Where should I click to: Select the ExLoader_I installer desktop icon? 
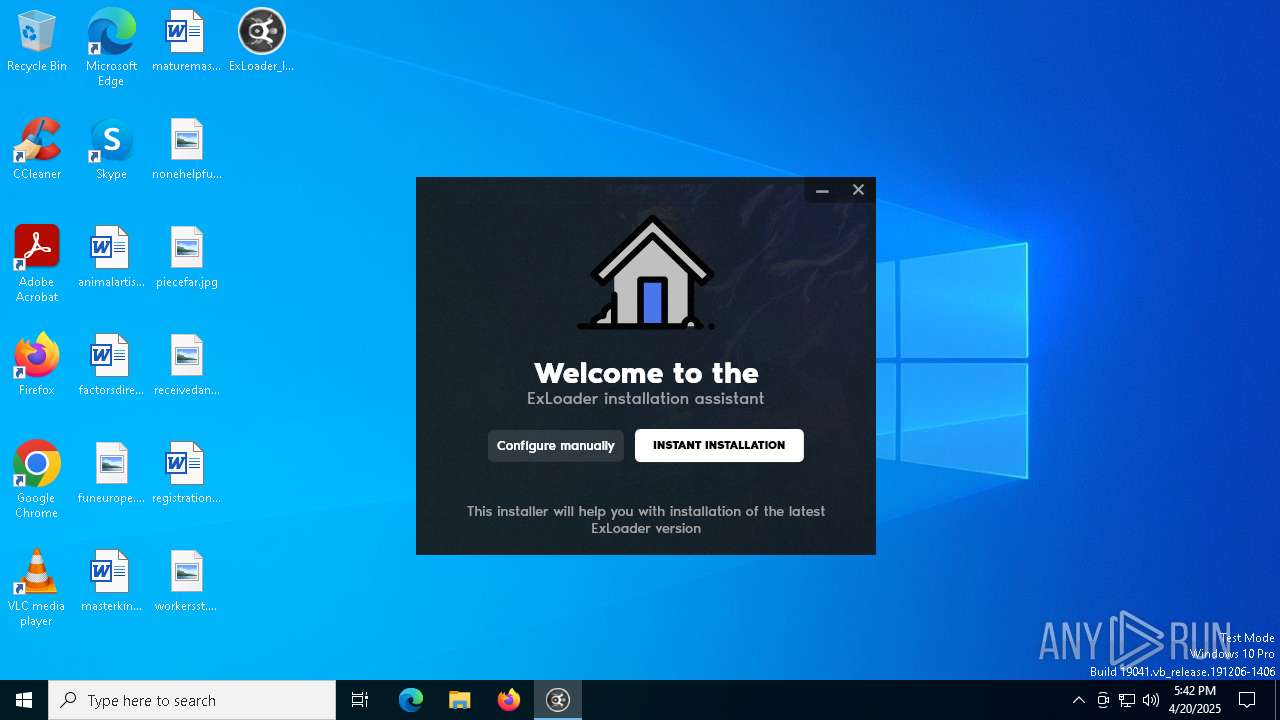click(x=261, y=42)
